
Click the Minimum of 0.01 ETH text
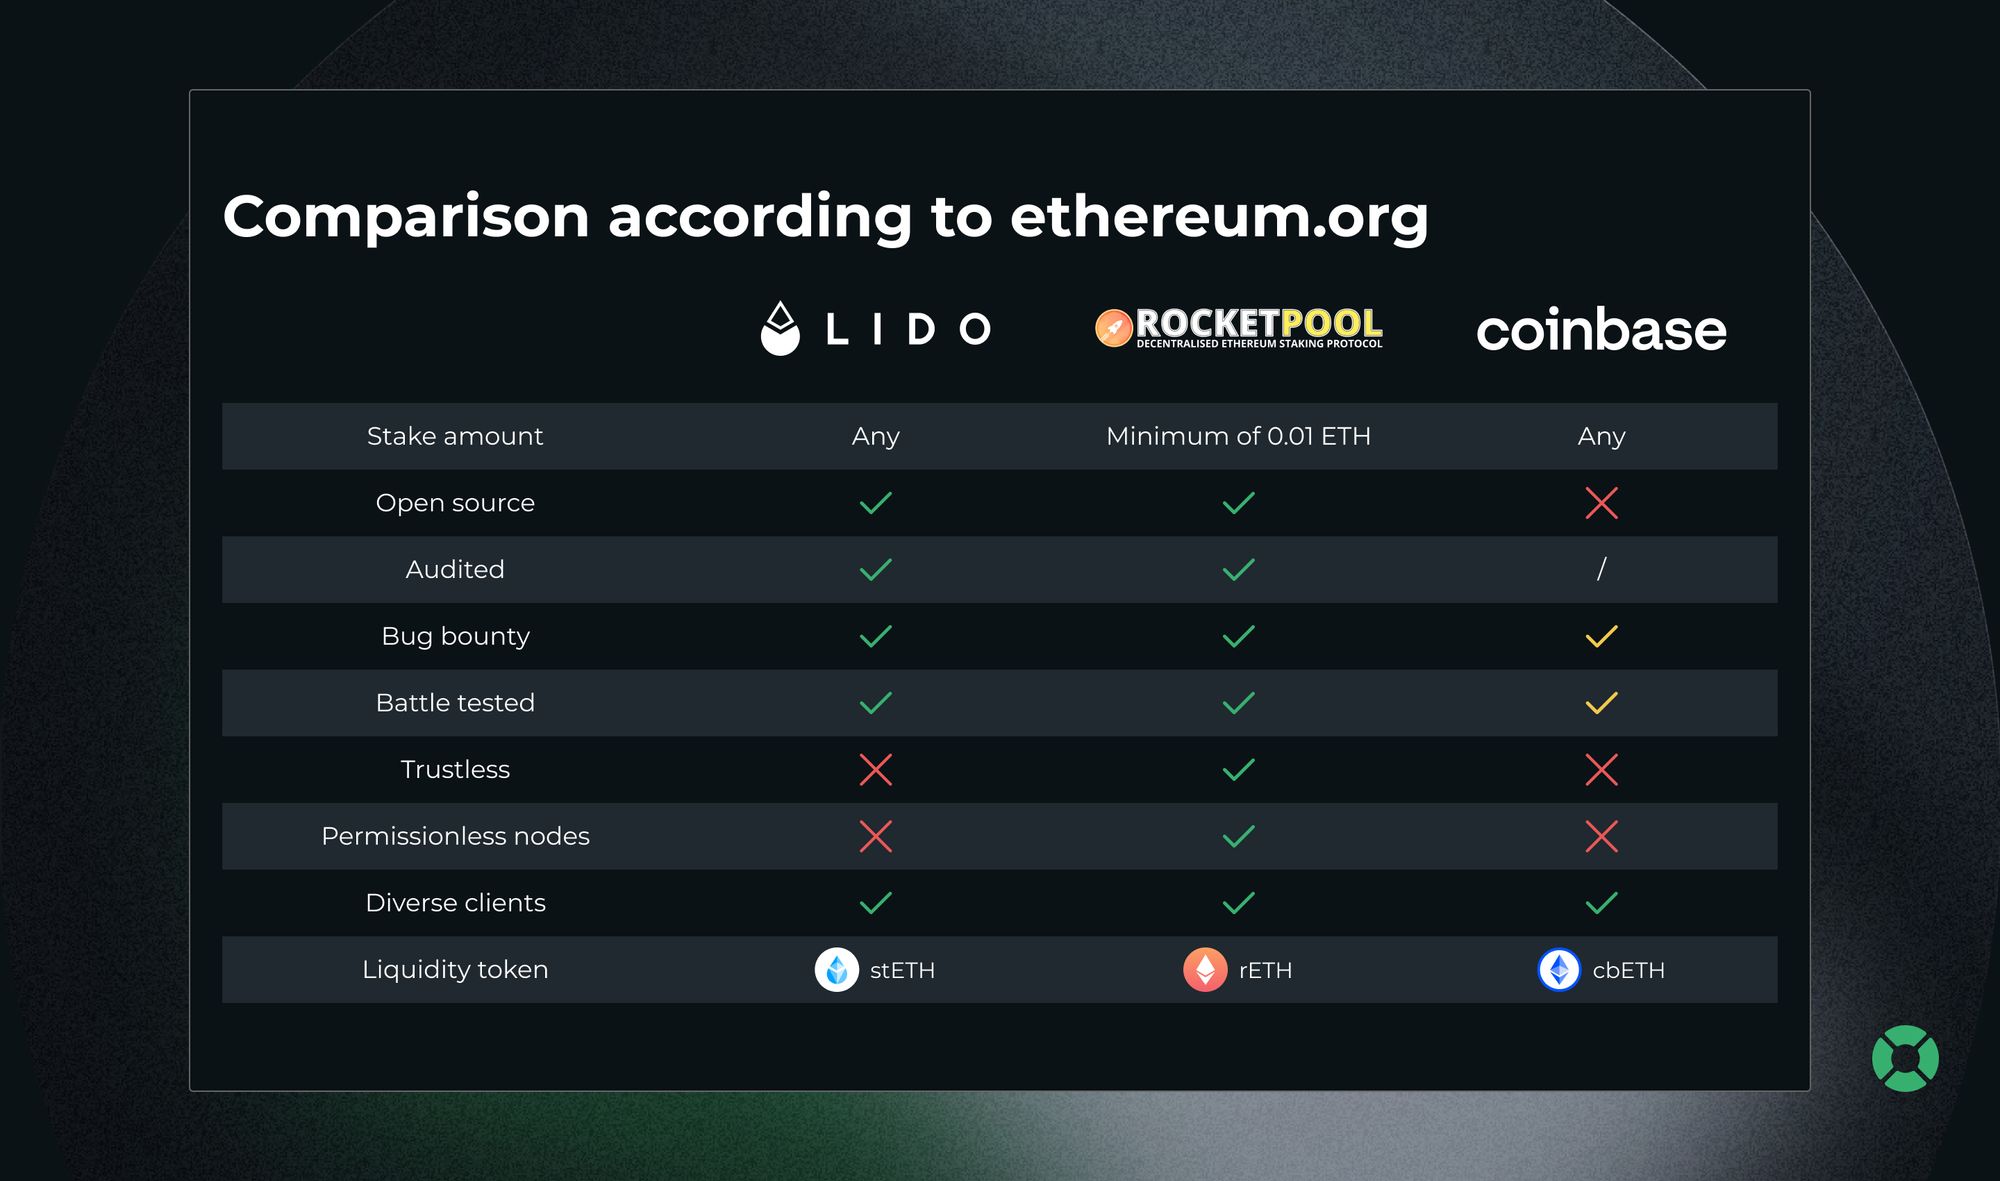click(1238, 436)
